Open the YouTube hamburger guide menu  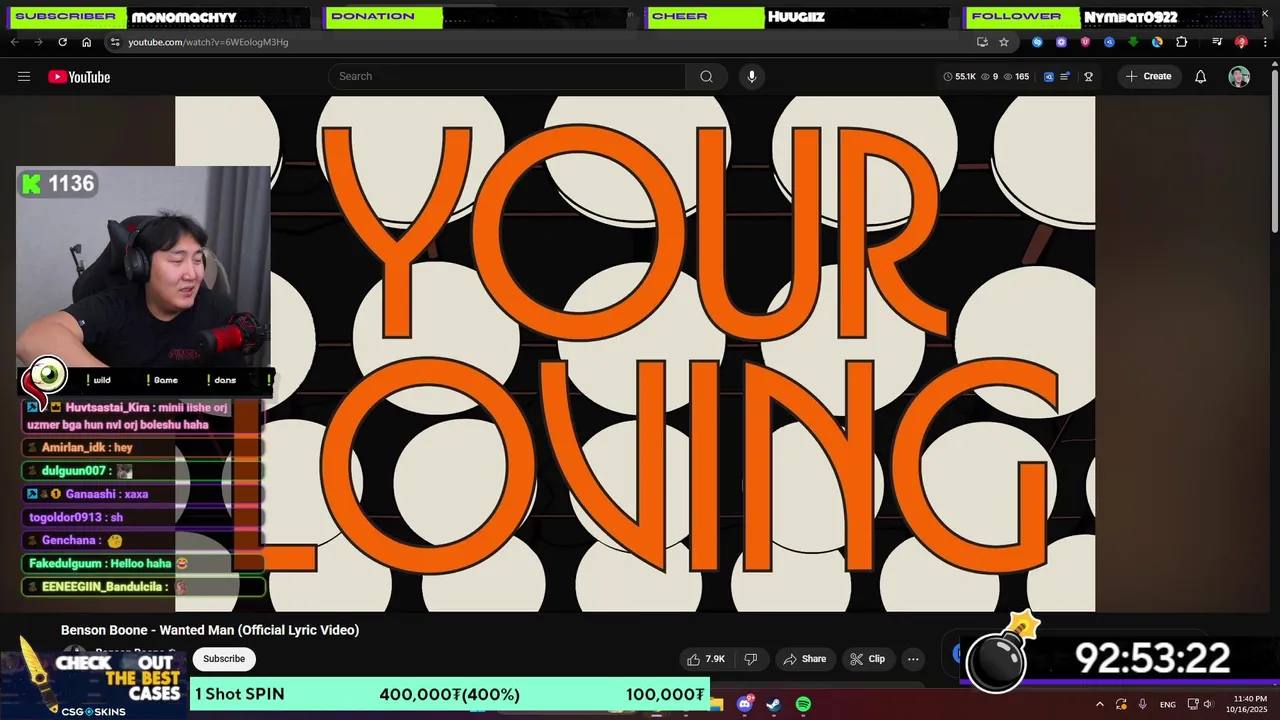pyautogui.click(x=24, y=77)
